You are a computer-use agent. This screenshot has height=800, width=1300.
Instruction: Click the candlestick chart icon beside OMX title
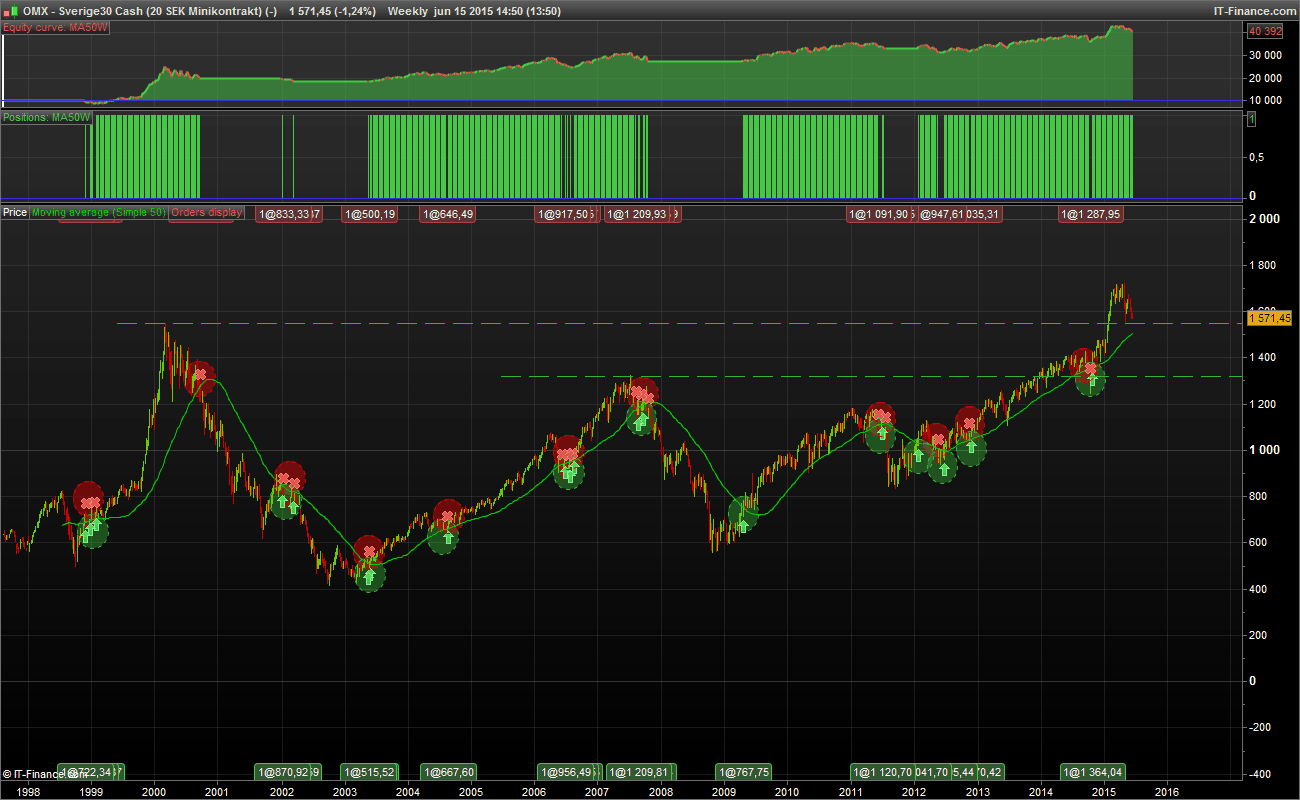[x=11, y=10]
